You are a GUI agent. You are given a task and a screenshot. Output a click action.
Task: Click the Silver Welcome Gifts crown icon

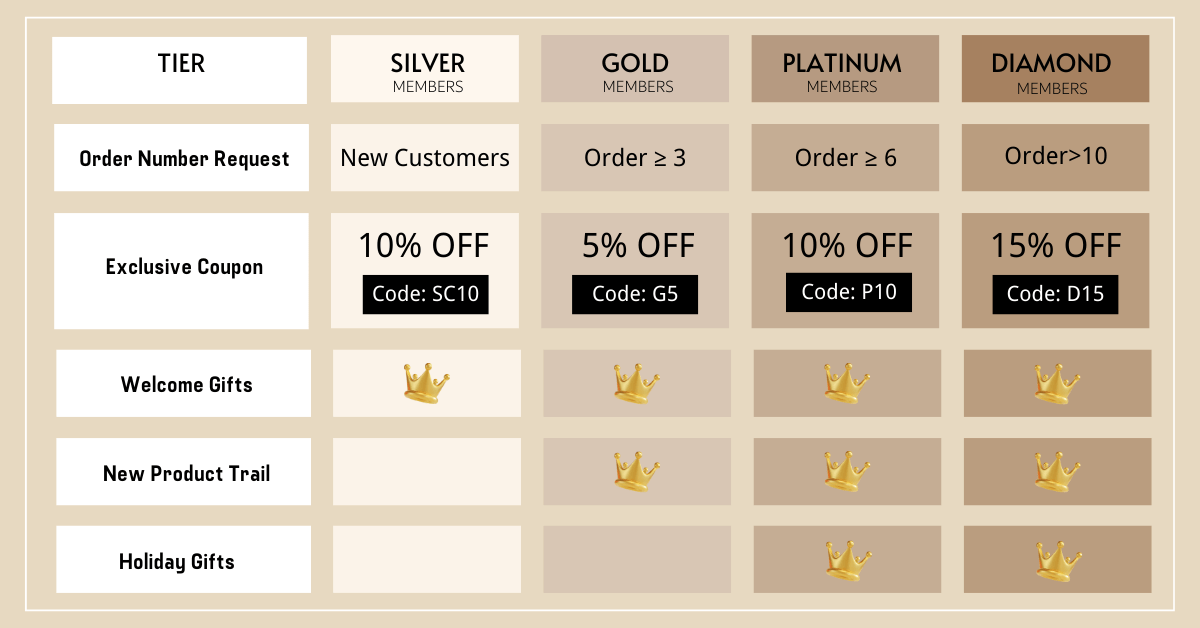[426, 383]
